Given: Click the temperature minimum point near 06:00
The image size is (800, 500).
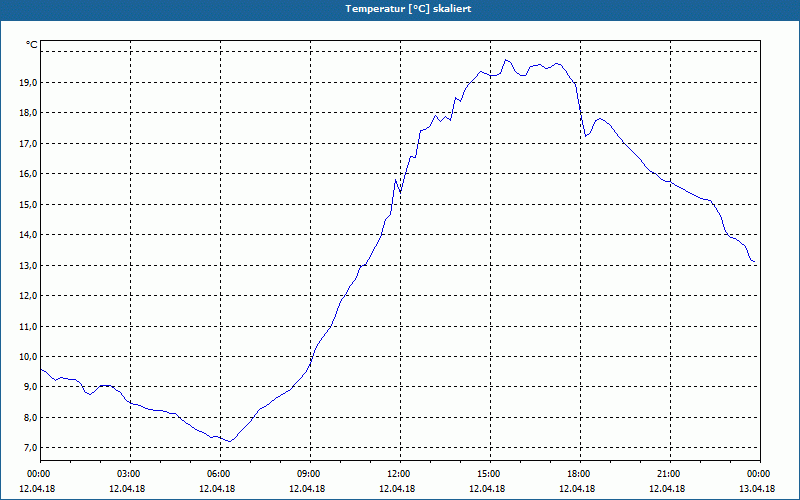Looking at the screenshot, I should (230, 441).
